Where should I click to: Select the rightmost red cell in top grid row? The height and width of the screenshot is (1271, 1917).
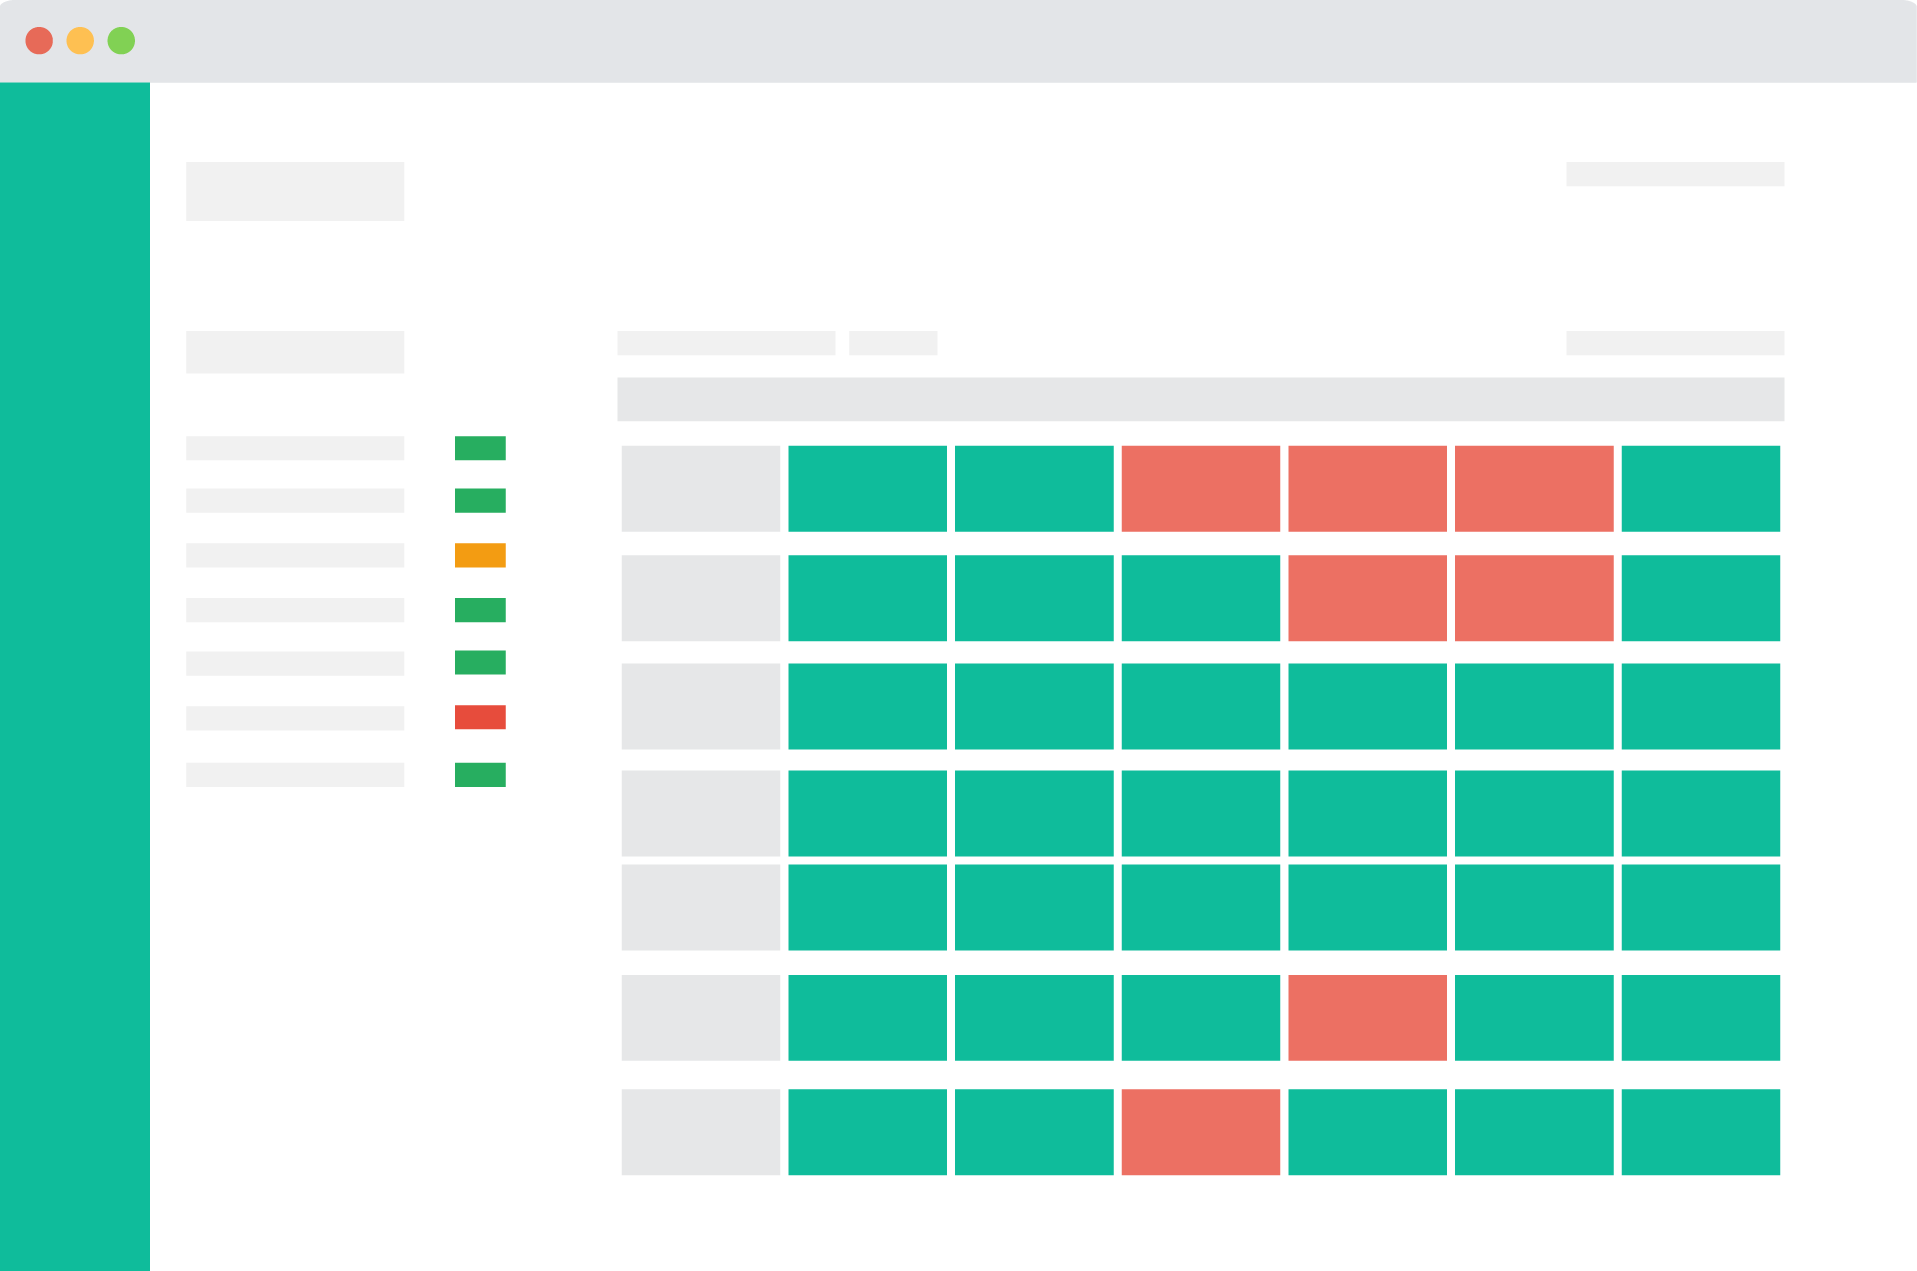pyautogui.click(x=1533, y=488)
